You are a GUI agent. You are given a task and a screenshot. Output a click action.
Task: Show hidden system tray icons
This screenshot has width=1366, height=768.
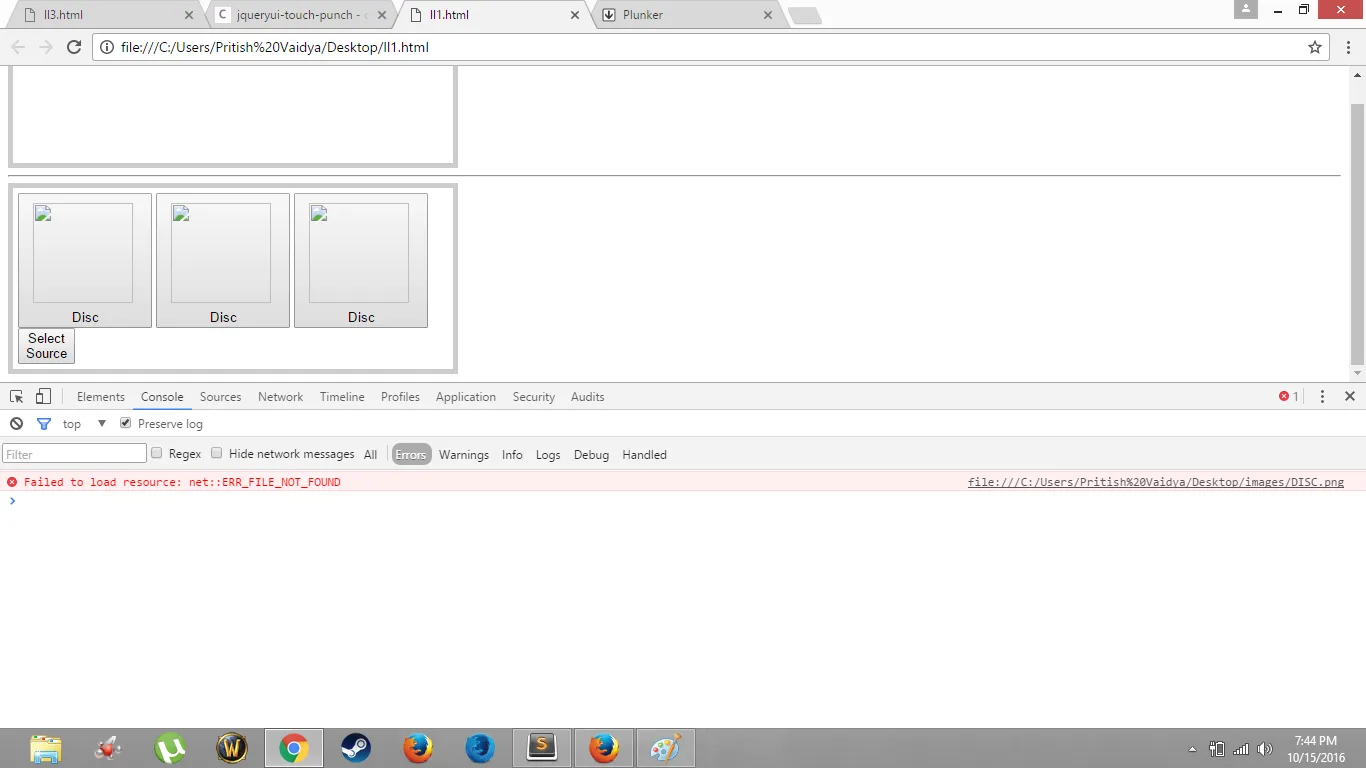click(x=1192, y=749)
